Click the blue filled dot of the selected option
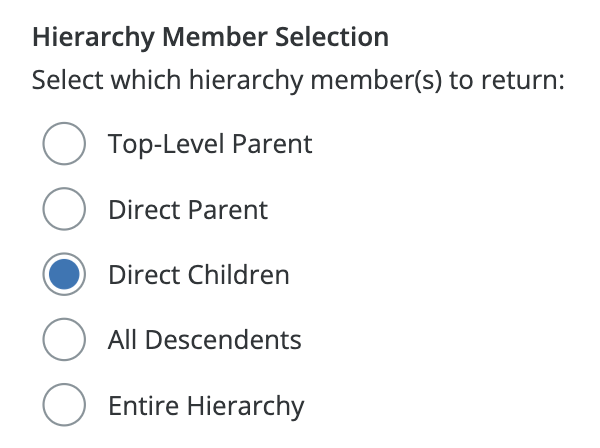The width and height of the screenshot is (600, 448). (63, 275)
